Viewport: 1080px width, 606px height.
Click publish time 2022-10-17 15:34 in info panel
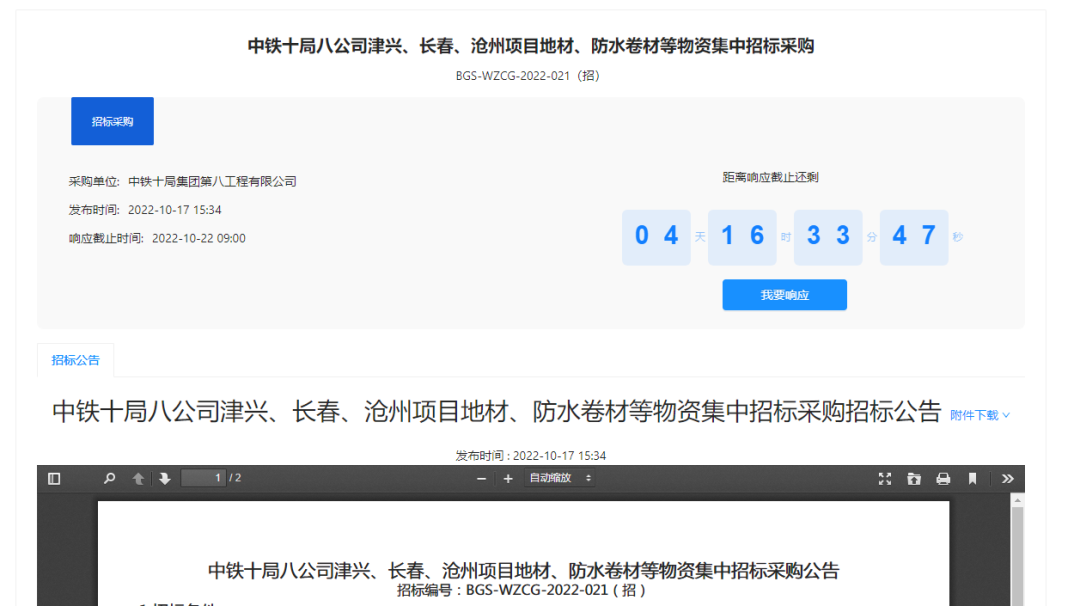coord(174,210)
